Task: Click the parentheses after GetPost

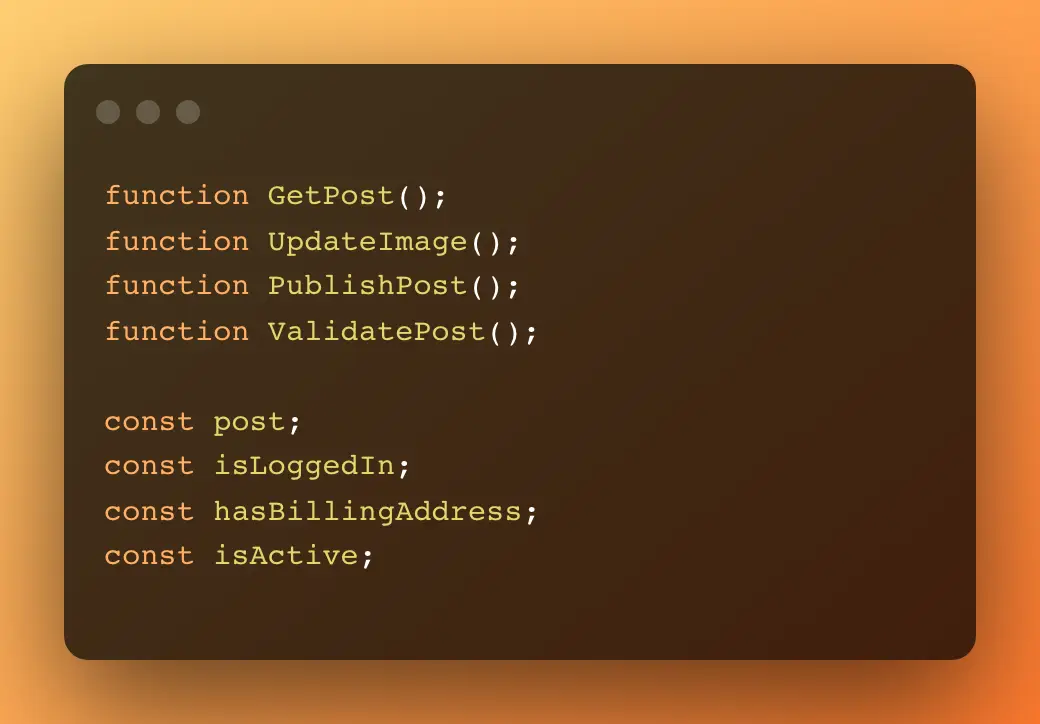Action: click(x=413, y=196)
